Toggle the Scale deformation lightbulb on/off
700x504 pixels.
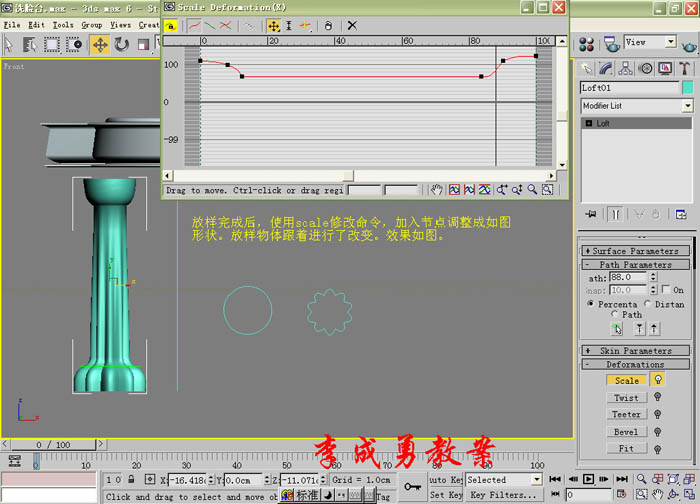pos(658,379)
